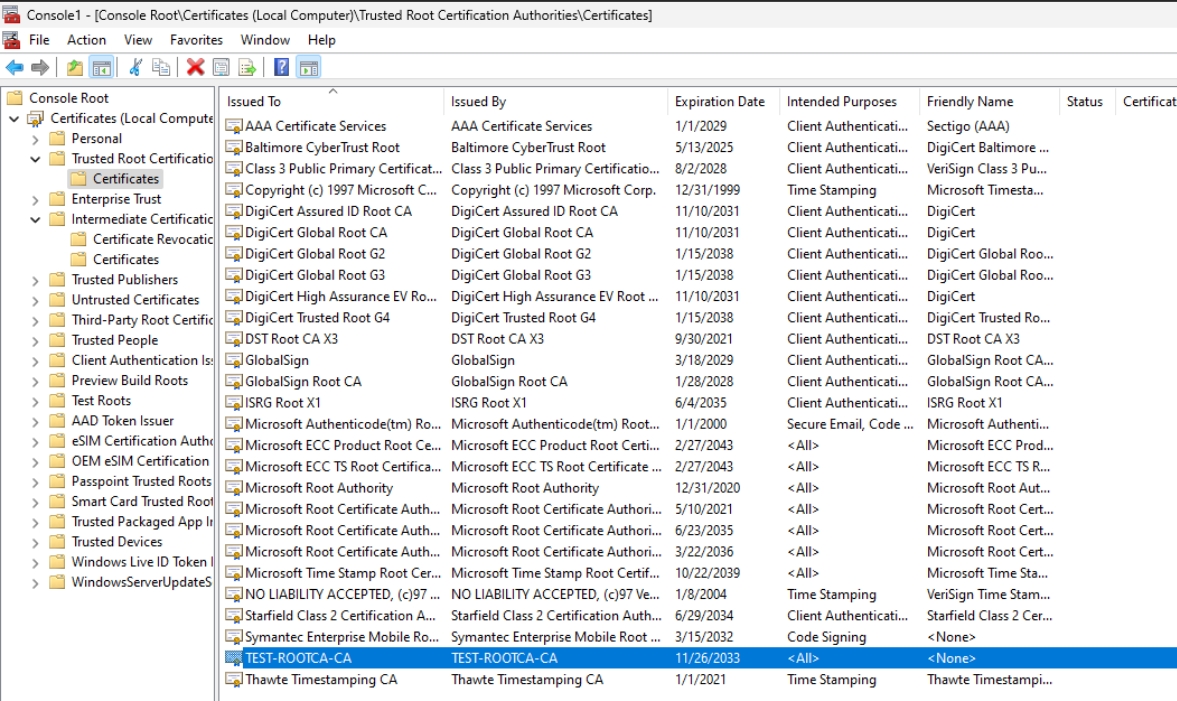
Task: Open the Favorites menu
Action: (196, 40)
